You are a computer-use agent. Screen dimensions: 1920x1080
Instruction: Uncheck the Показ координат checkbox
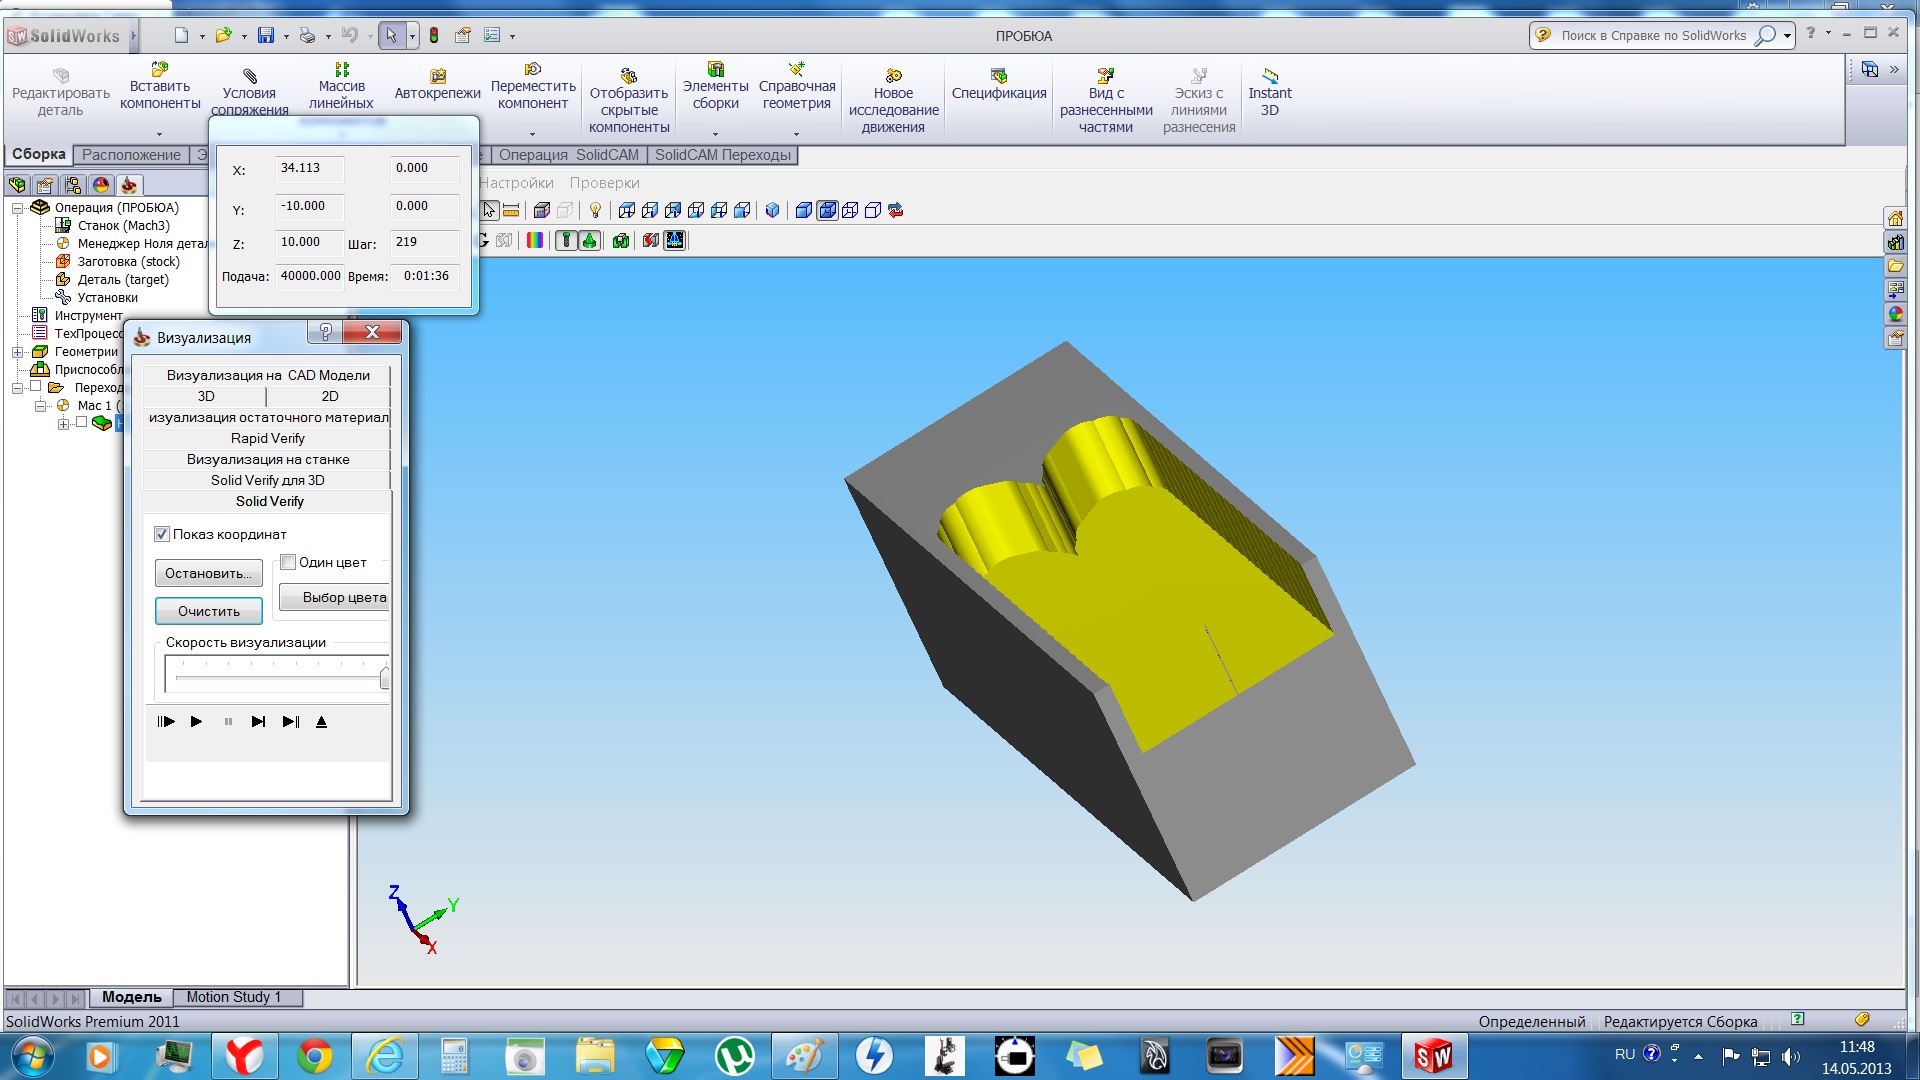pyautogui.click(x=162, y=535)
